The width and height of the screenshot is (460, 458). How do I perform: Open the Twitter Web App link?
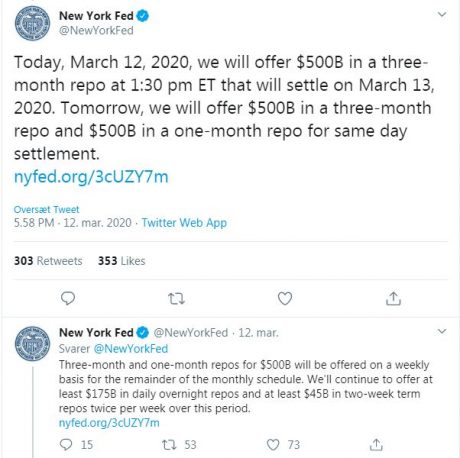pos(184,223)
